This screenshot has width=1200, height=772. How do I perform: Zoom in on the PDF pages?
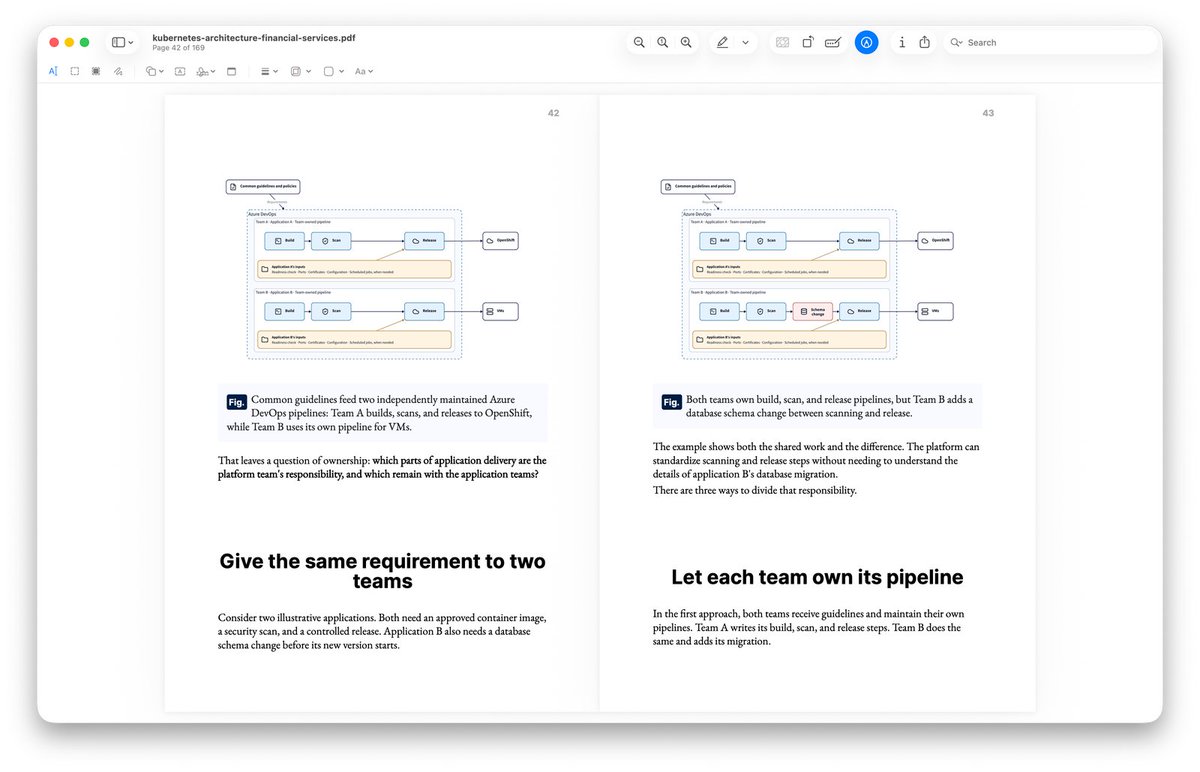tap(686, 42)
